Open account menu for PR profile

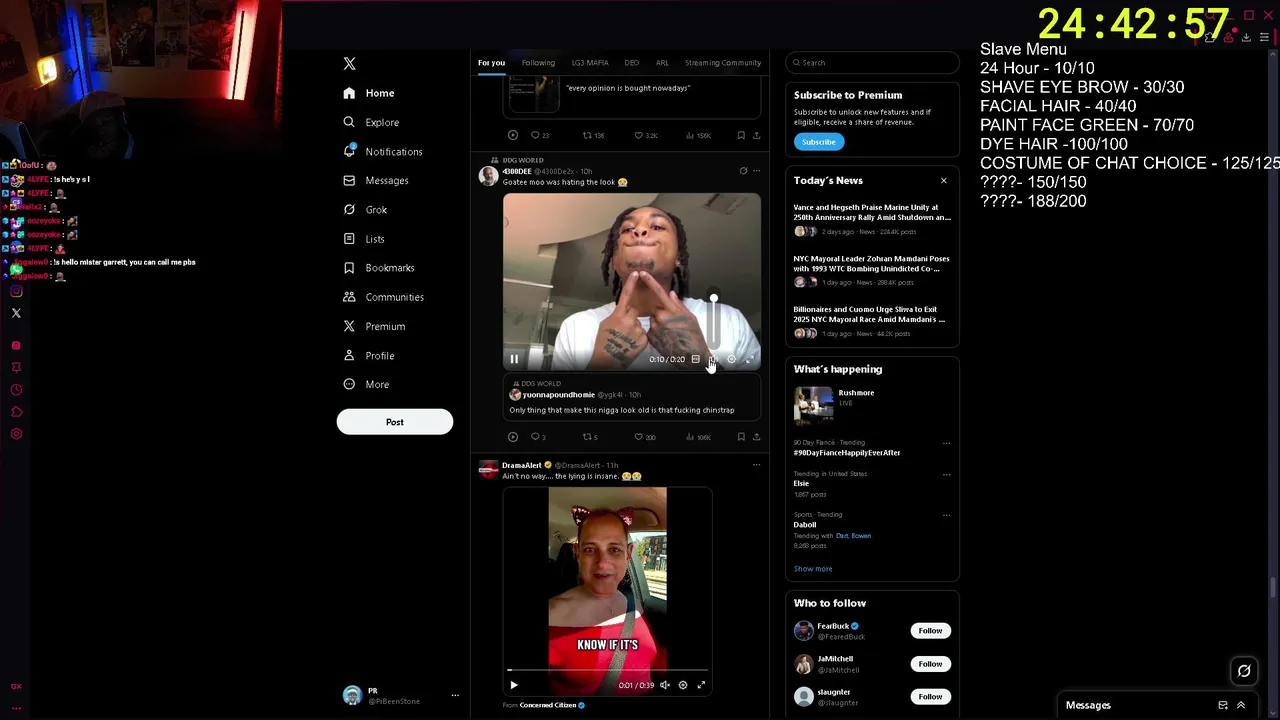(455, 695)
